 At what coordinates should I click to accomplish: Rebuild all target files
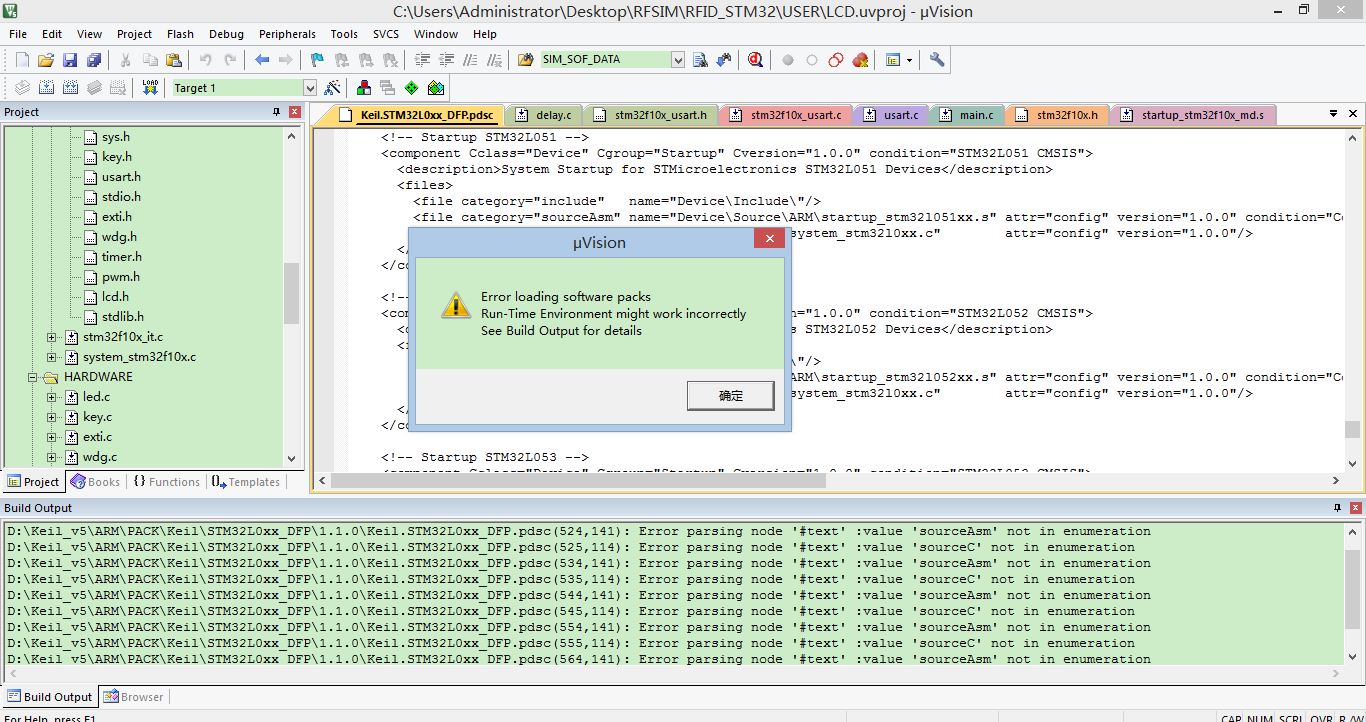tap(70, 88)
